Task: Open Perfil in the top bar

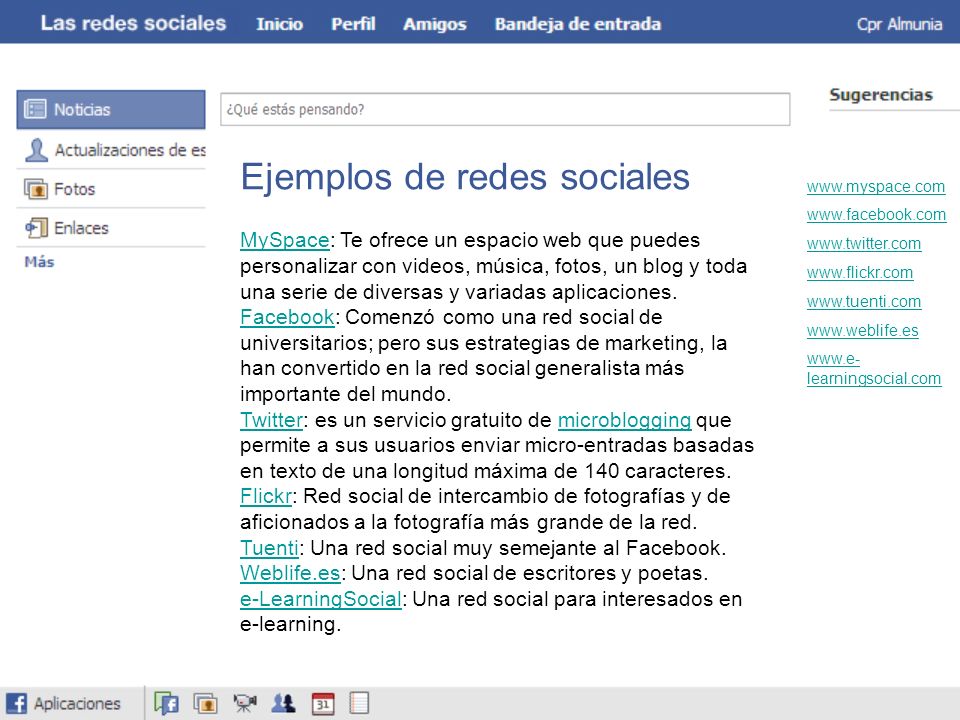Action: pyautogui.click(x=353, y=24)
